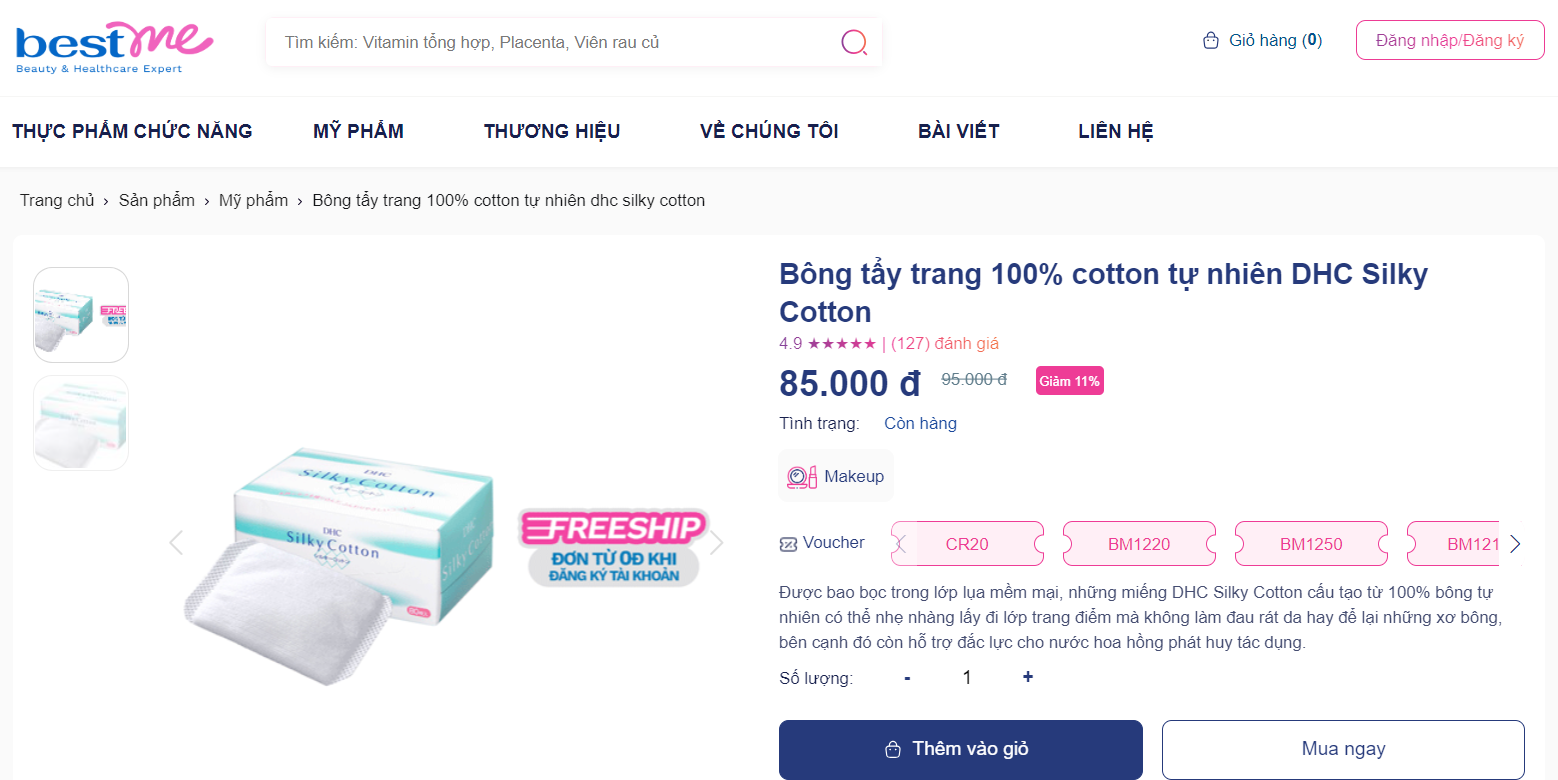This screenshot has height=780, width=1558.
Task: Select the CR20 voucher chip
Action: click(x=966, y=543)
